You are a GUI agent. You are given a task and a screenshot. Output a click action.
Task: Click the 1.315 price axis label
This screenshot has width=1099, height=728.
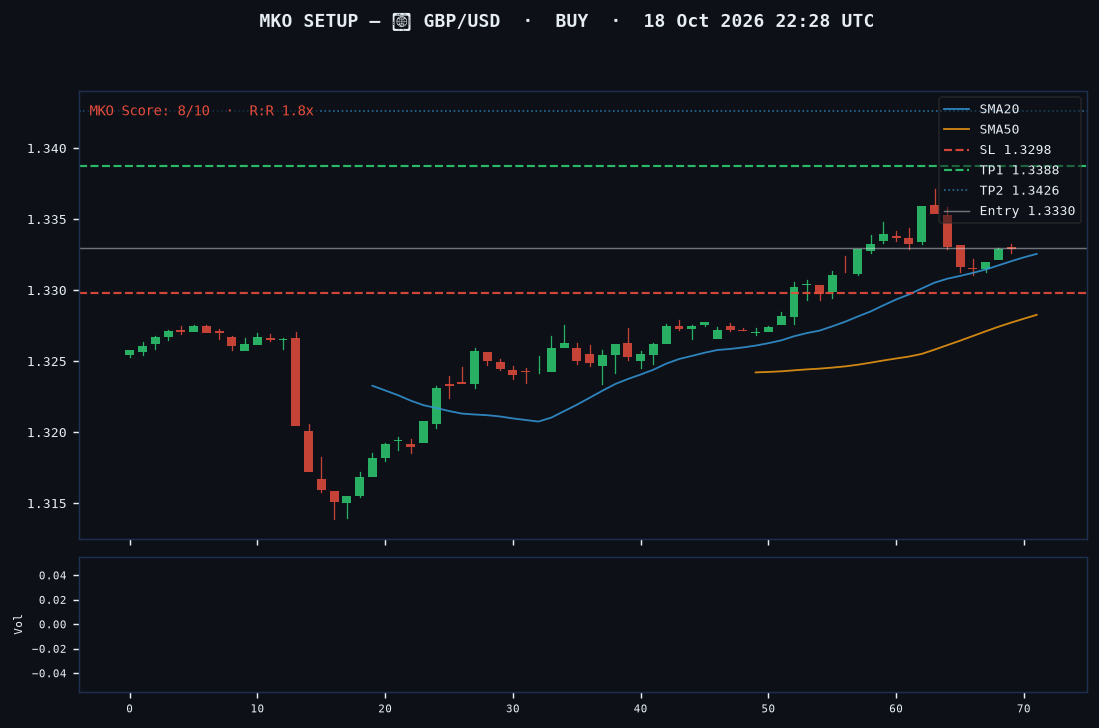(46, 504)
